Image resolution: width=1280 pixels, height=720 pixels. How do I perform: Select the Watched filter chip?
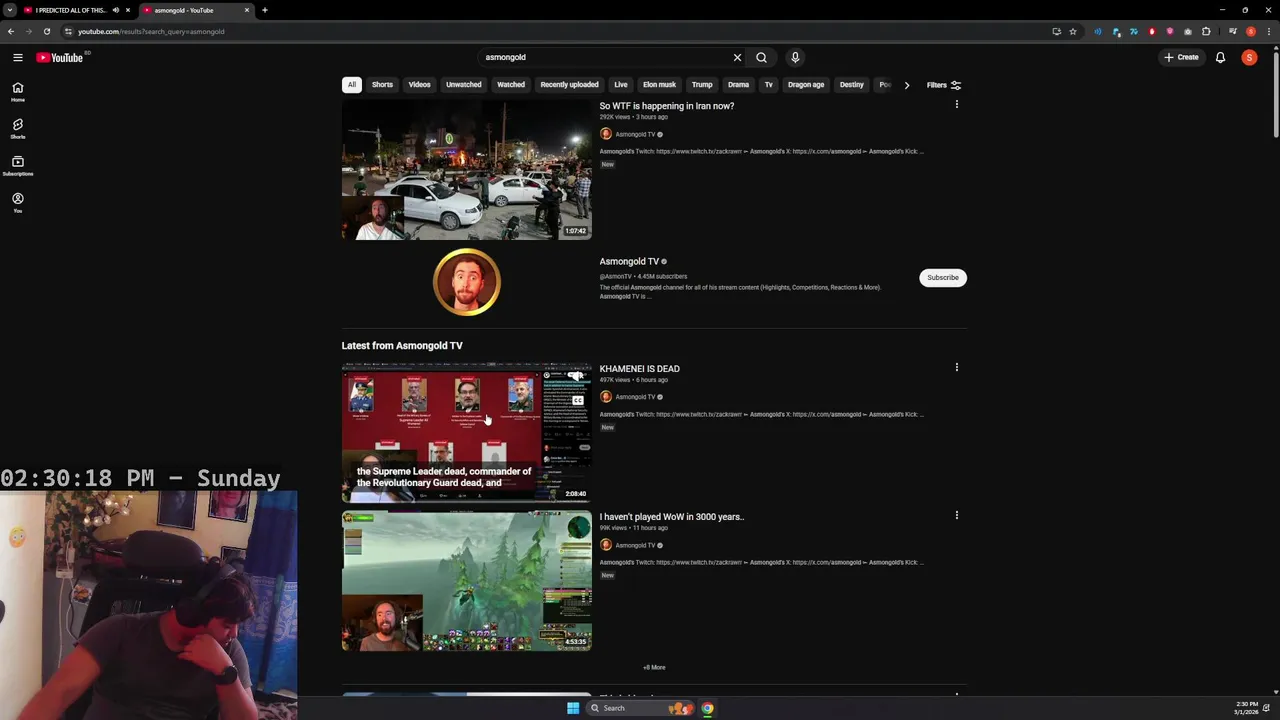tap(511, 85)
